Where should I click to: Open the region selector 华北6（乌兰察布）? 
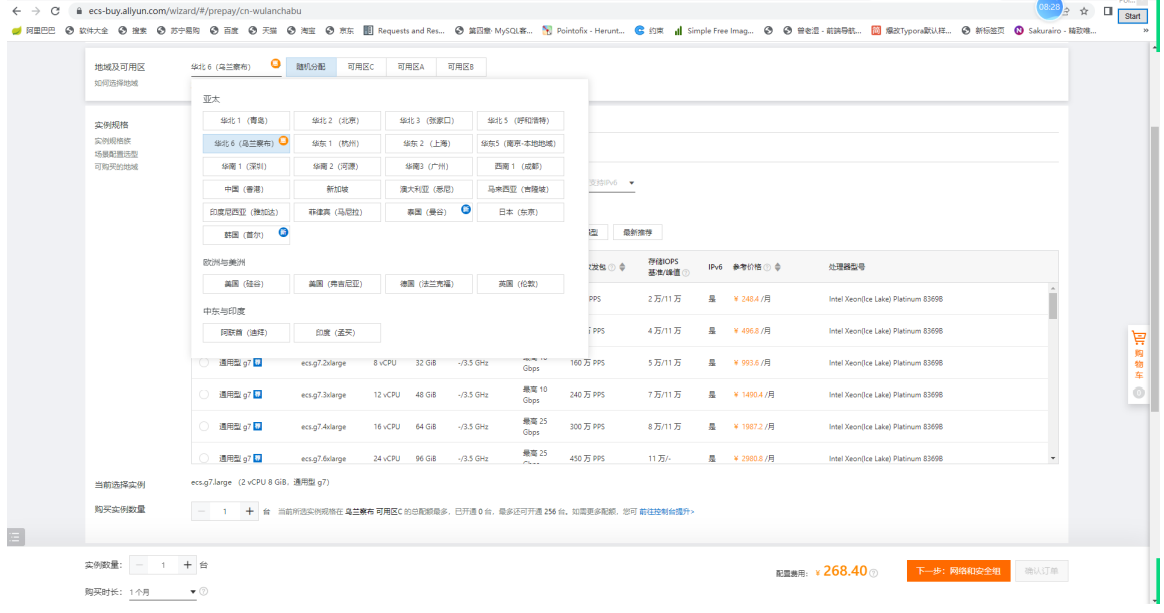click(236, 67)
